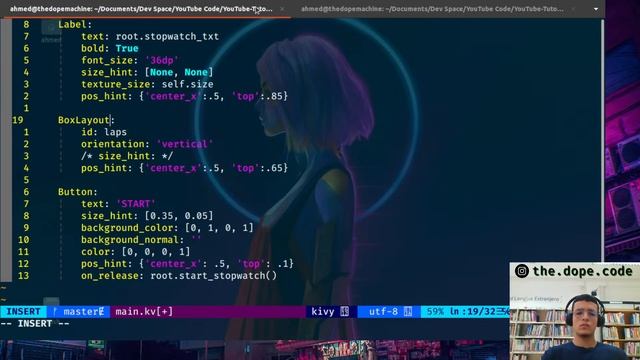Click the orientation: 'vertical' line
This screenshot has width=640, height=360.
point(147,144)
